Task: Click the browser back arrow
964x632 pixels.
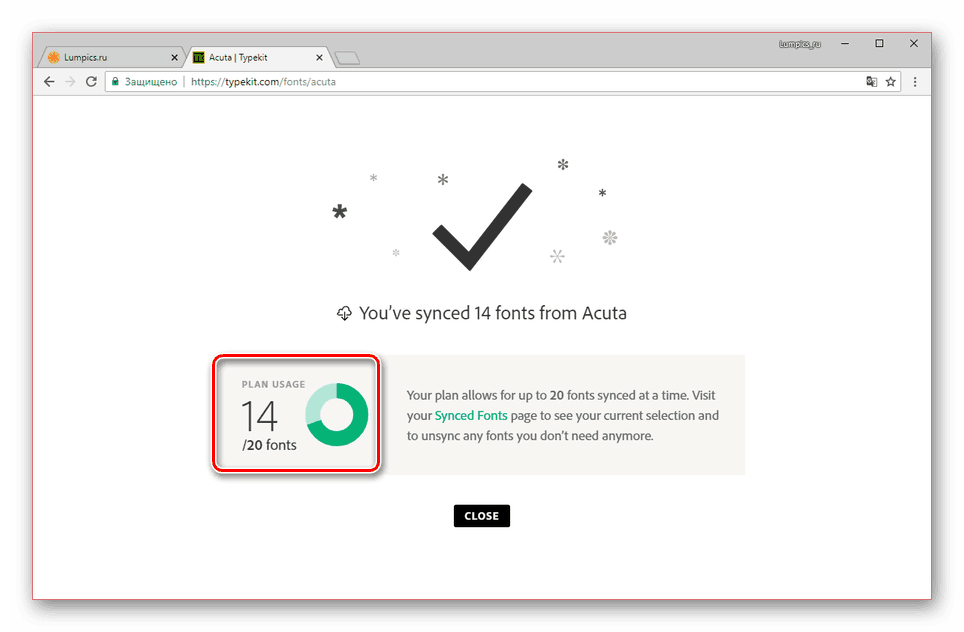Action: pos(49,82)
